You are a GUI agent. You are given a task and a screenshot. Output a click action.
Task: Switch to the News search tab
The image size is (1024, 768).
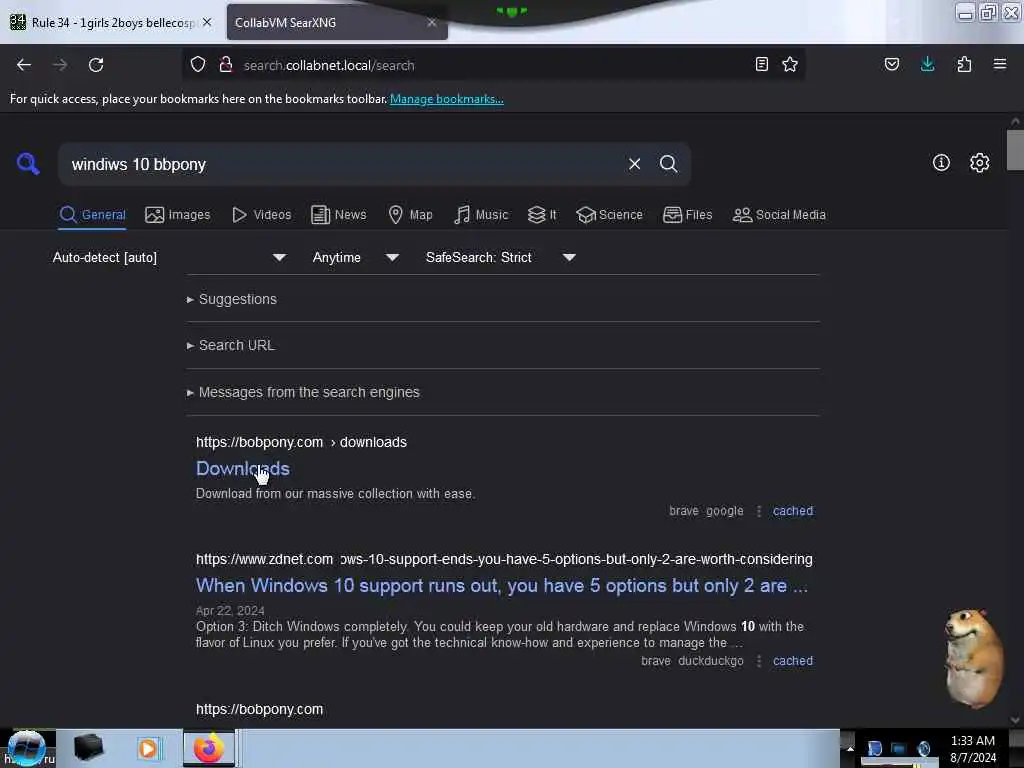(338, 215)
